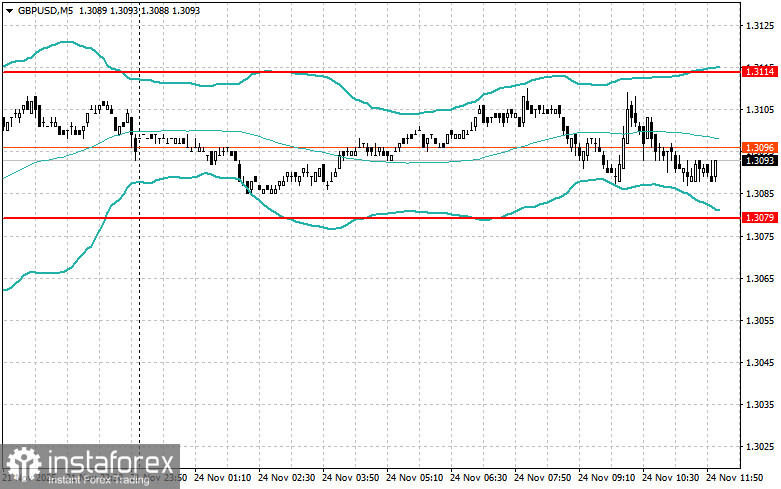This screenshot has height=489, width=781.
Task: Select the 1.3065 price axis value
Action: click(x=760, y=278)
